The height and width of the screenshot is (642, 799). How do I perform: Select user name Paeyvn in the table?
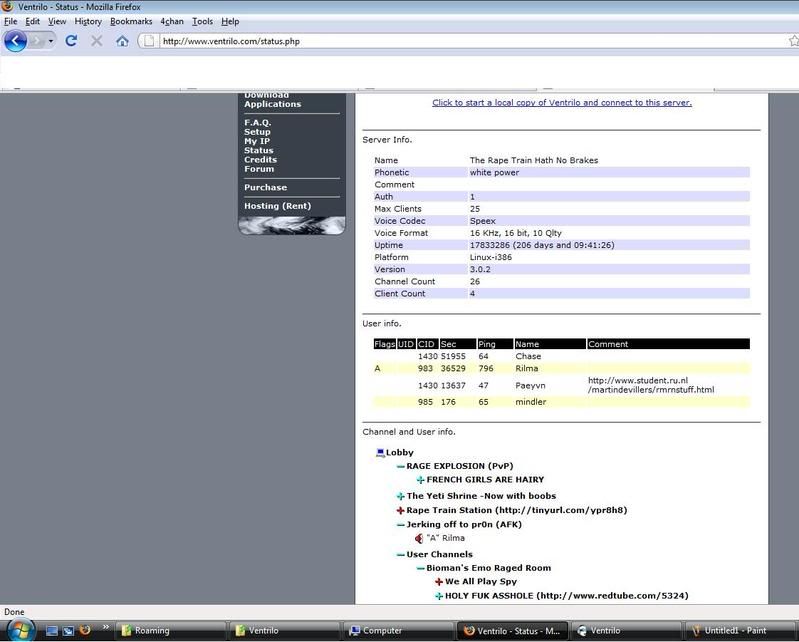[530, 386]
